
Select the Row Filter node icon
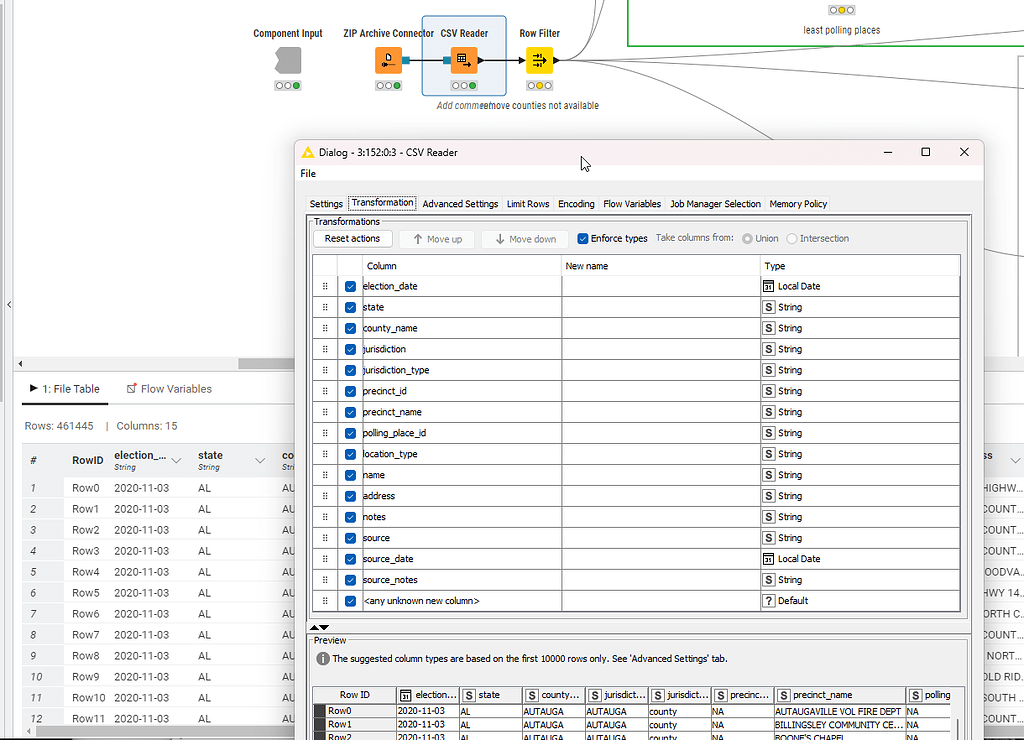(x=539, y=60)
